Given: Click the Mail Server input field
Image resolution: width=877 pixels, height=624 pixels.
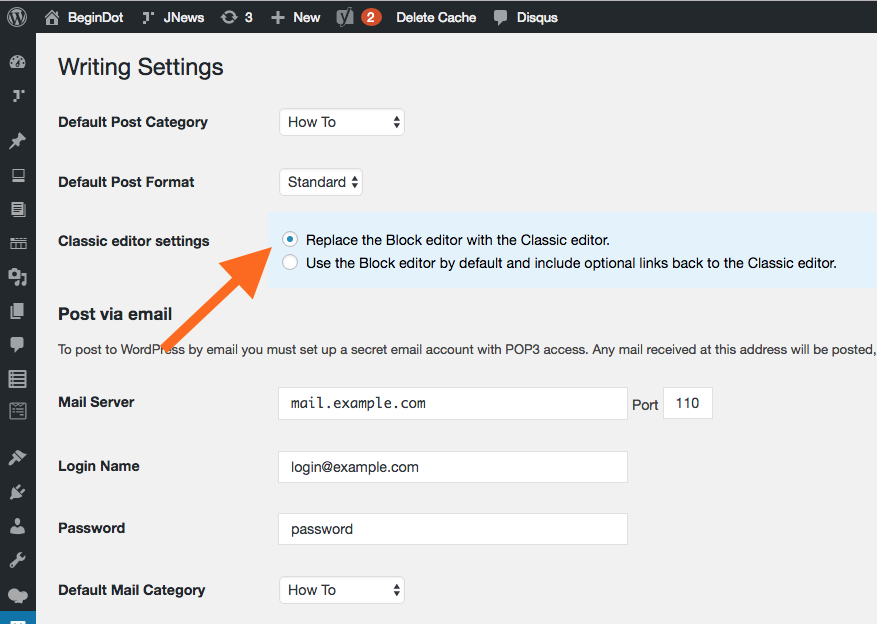Looking at the screenshot, I should coord(453,403).
